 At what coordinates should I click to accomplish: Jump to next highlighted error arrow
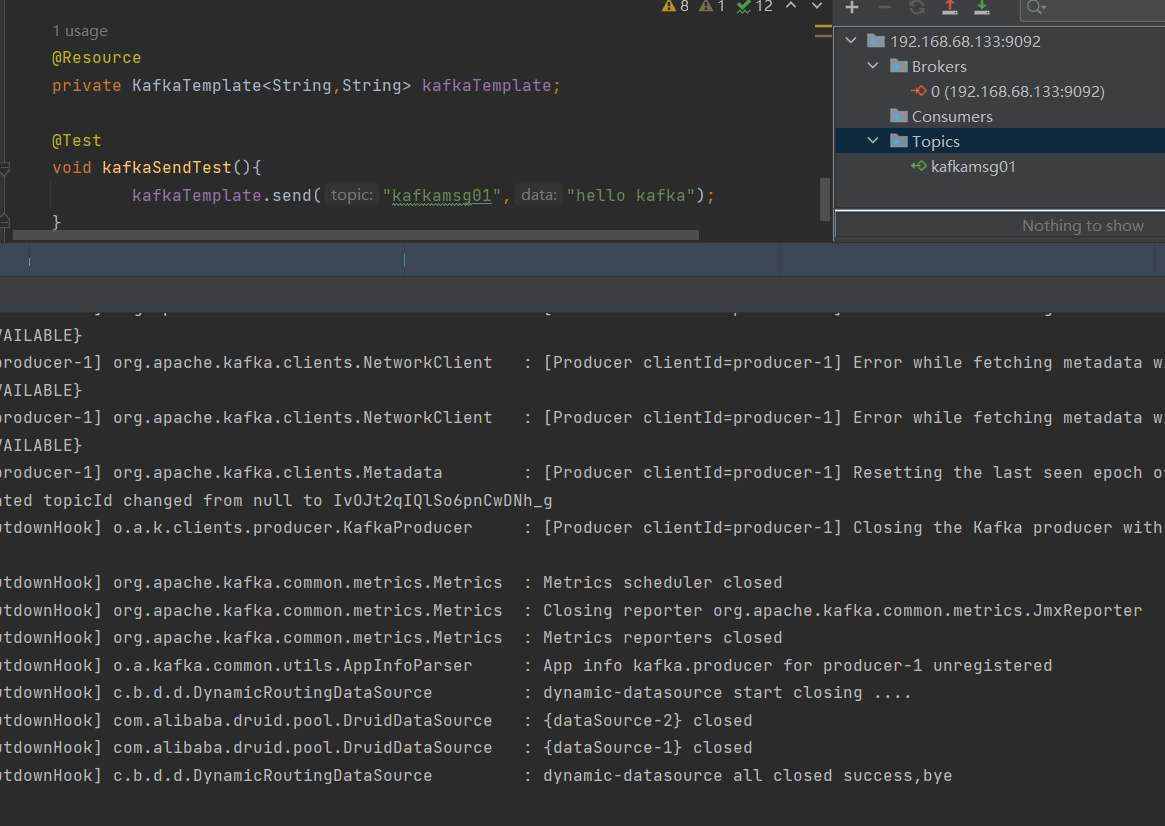coord(816,6)
